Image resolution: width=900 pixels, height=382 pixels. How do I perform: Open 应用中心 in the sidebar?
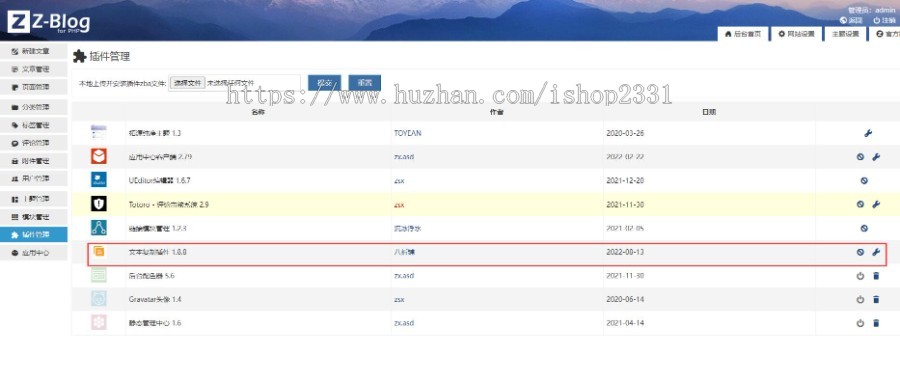point(34,253)
